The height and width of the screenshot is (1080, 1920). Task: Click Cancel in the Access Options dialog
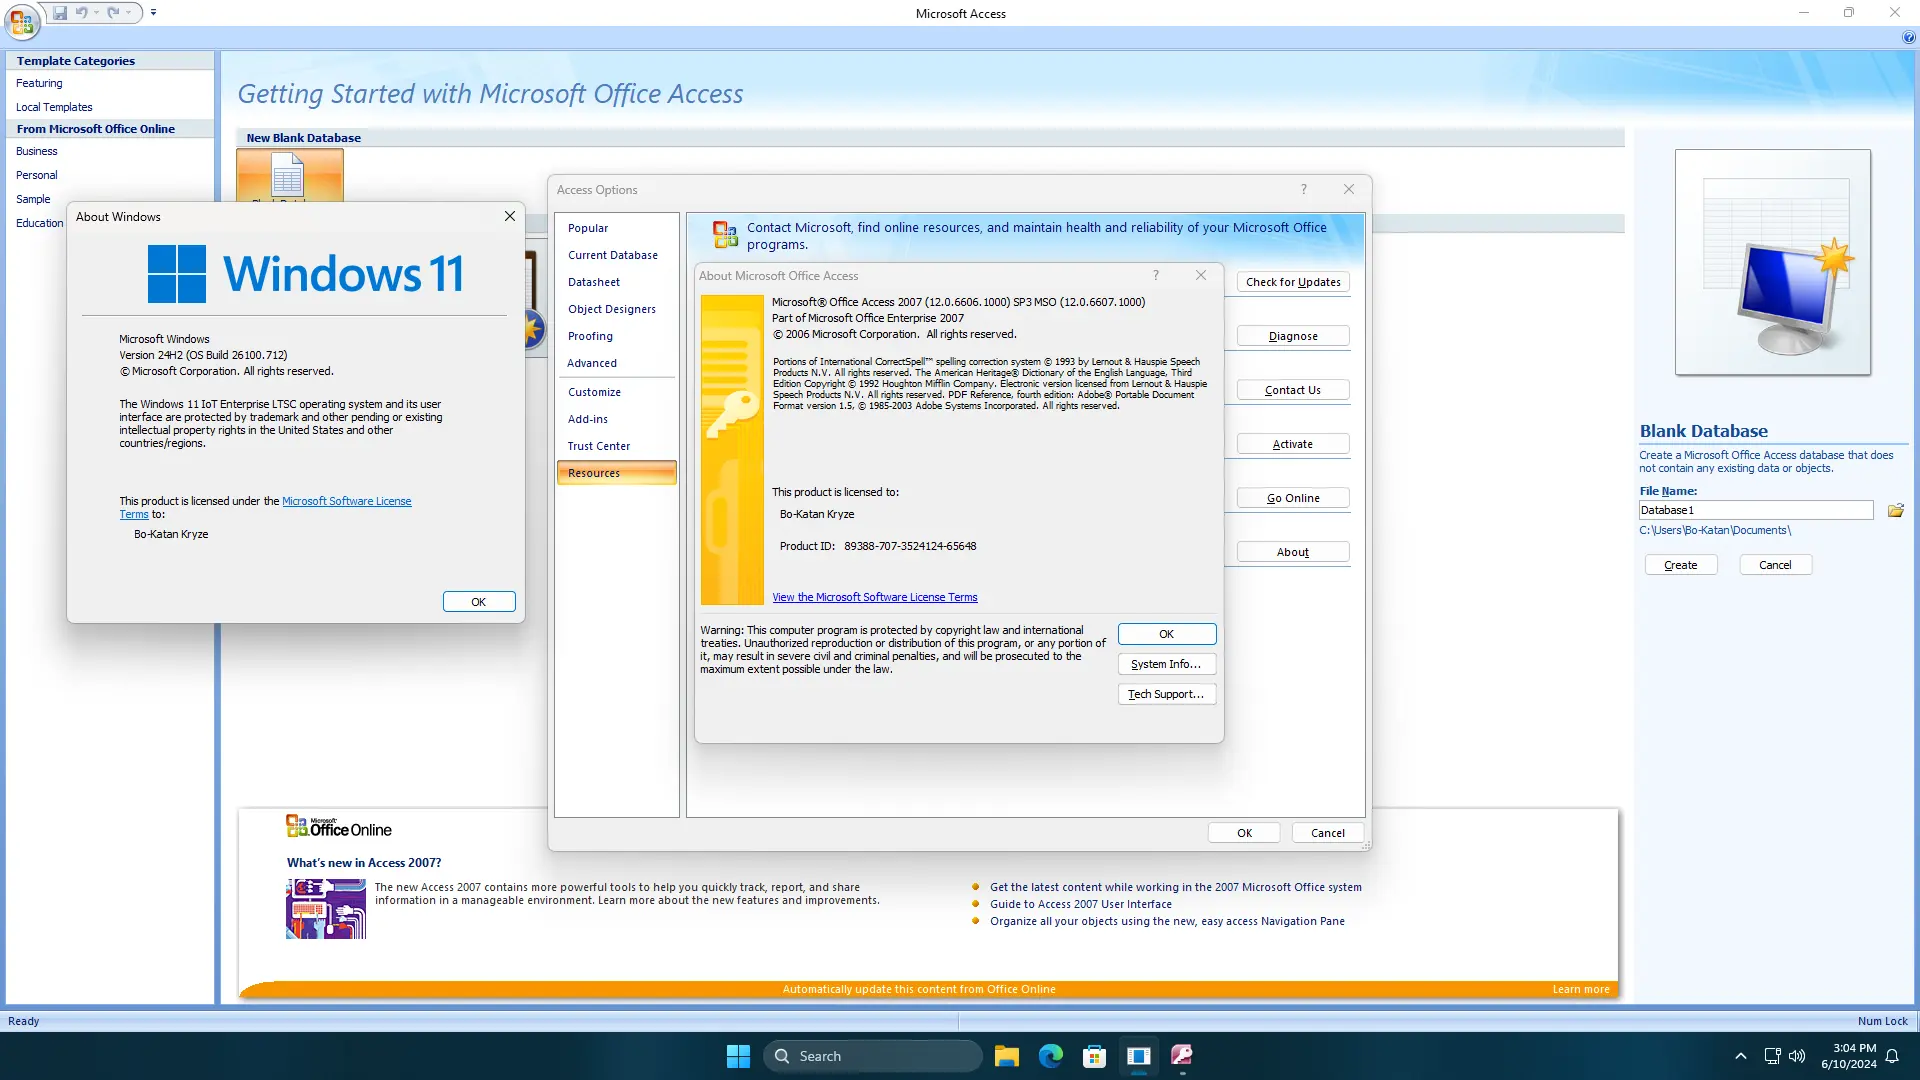coord(1328,833)
